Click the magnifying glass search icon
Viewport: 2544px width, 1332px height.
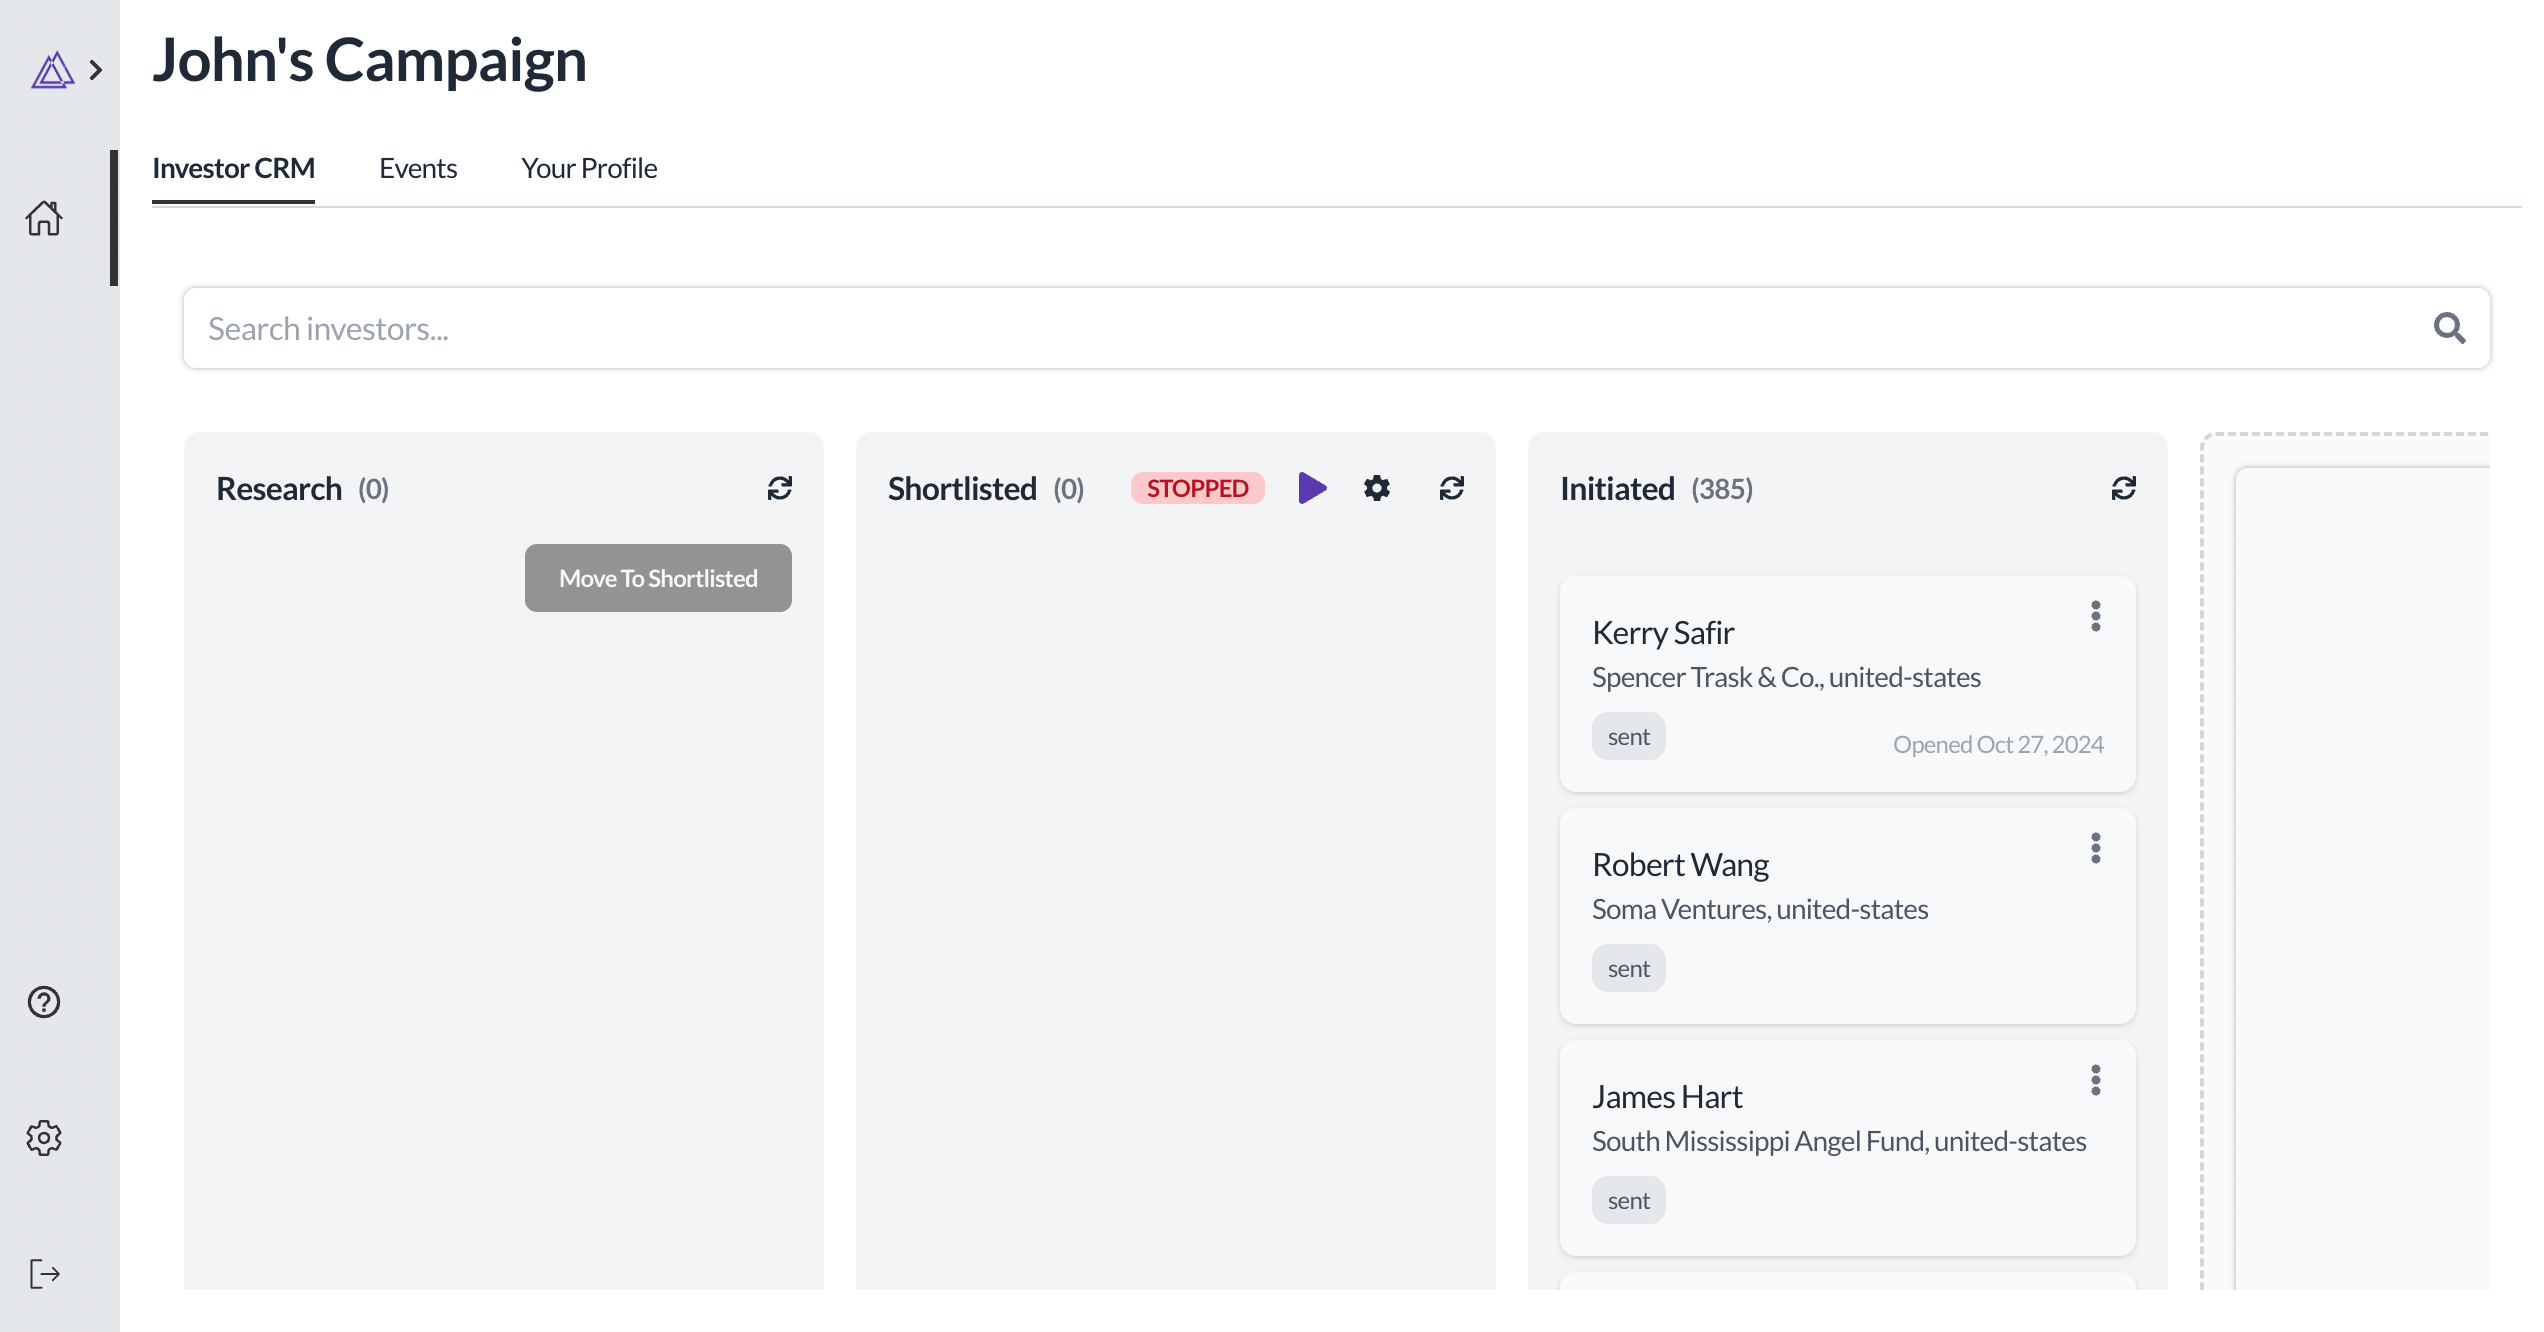click(x=2449, y=328)
